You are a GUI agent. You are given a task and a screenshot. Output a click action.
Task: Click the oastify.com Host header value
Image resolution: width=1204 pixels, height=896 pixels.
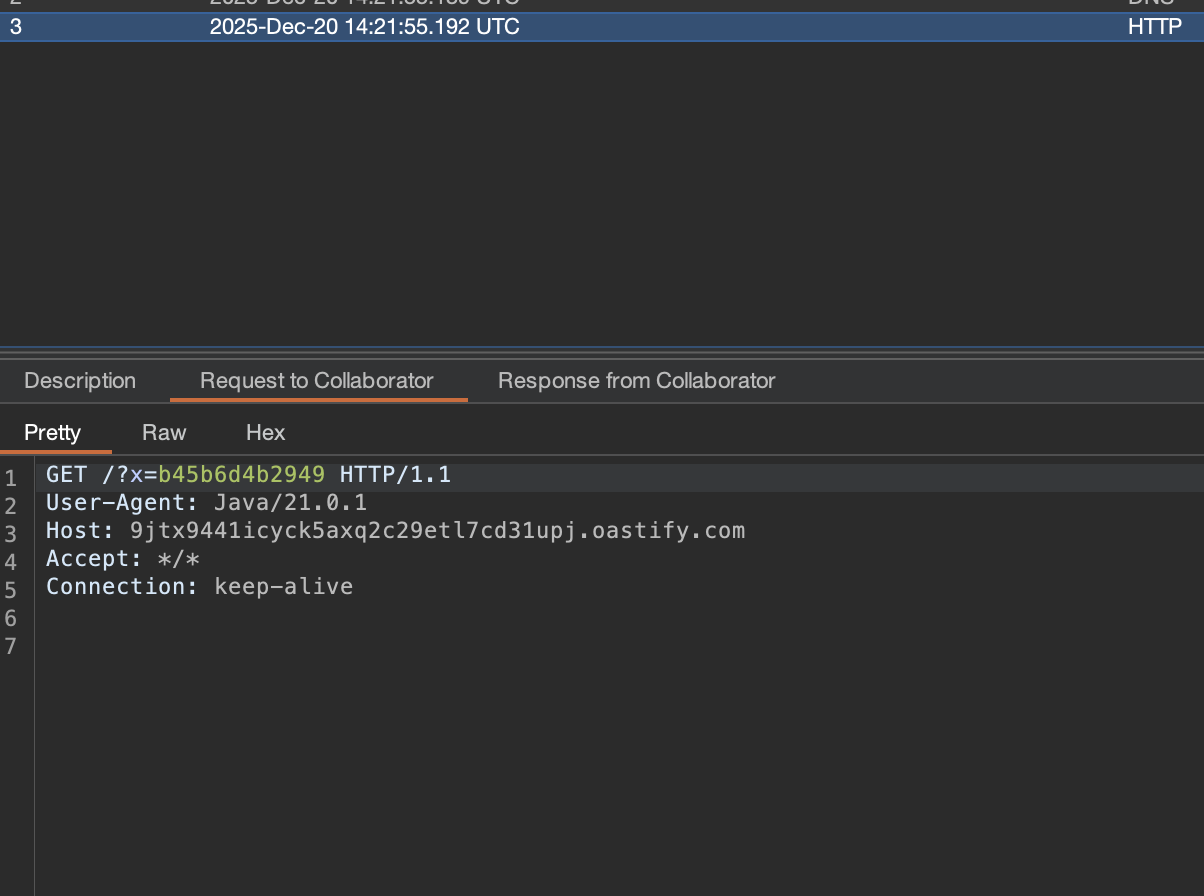pos(437,531)
